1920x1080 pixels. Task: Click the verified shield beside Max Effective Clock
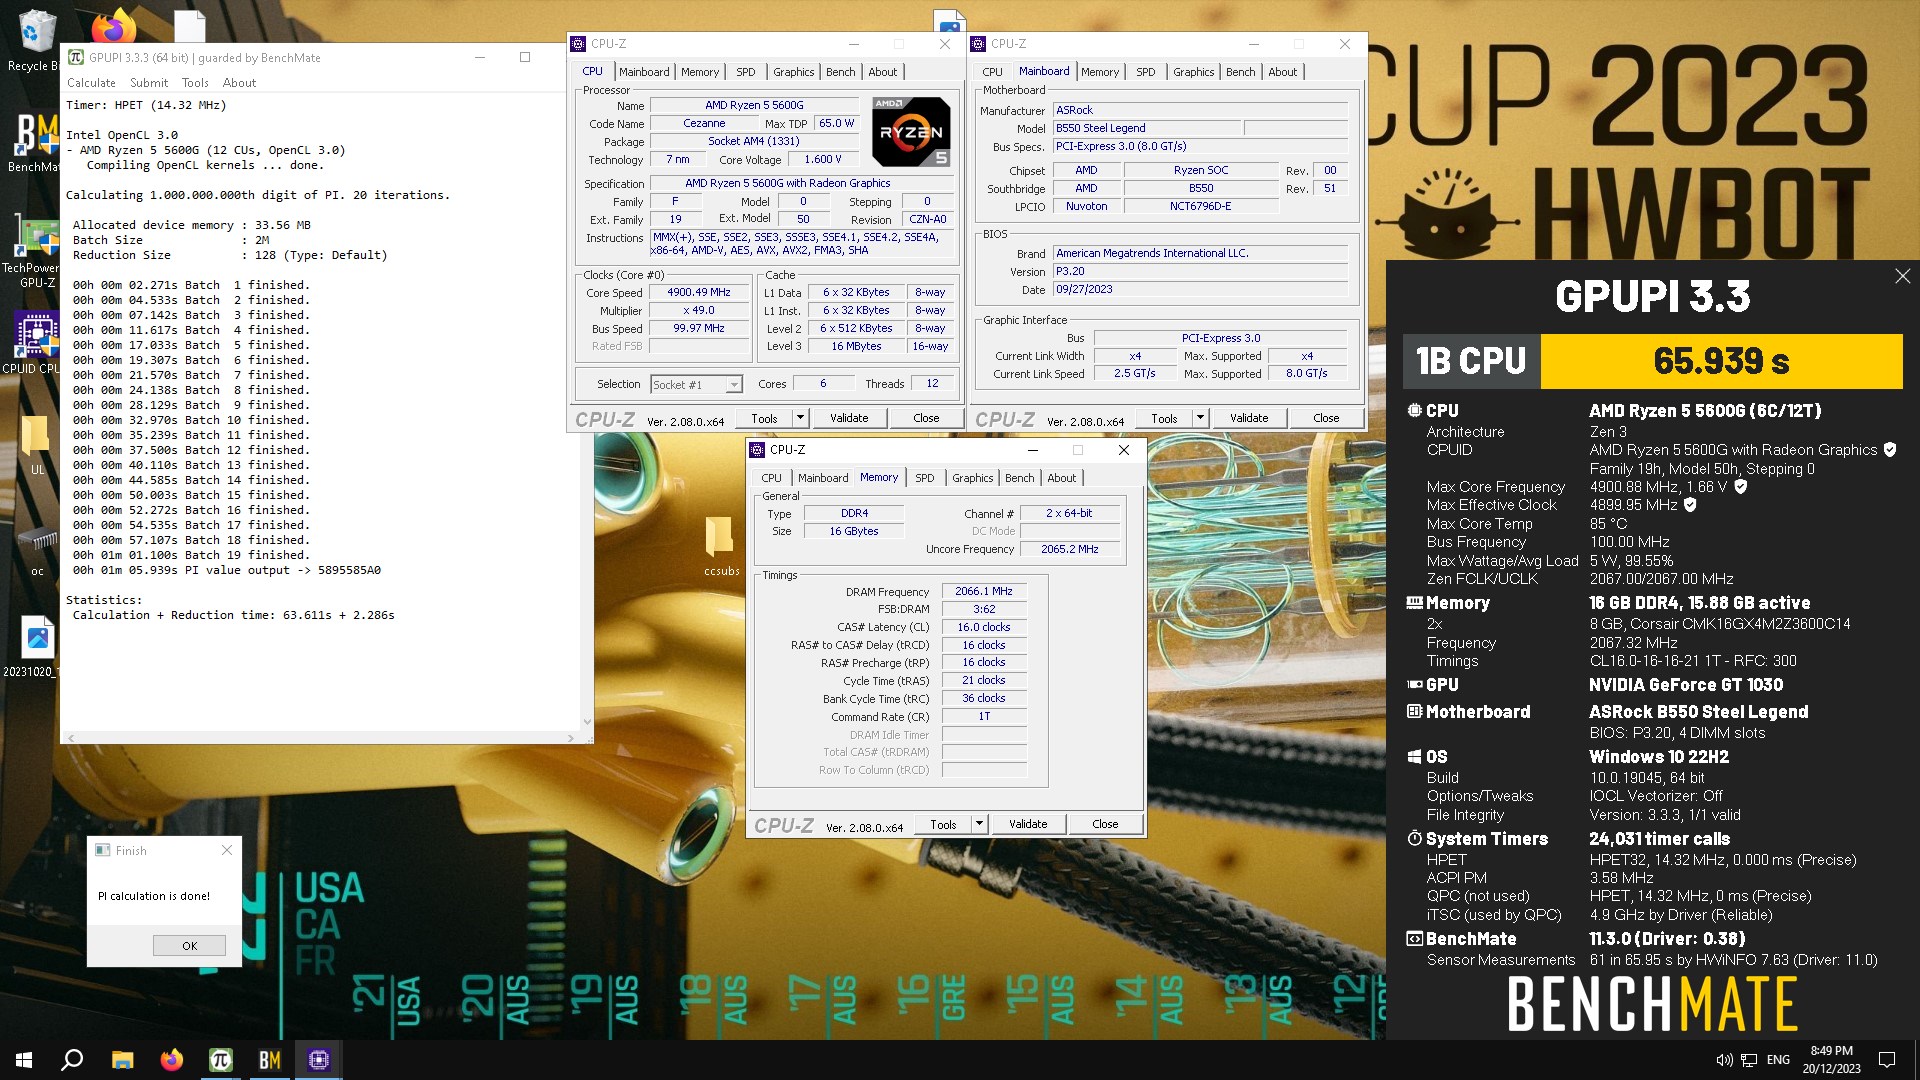pyautogui.click(x=1690, y=505)
